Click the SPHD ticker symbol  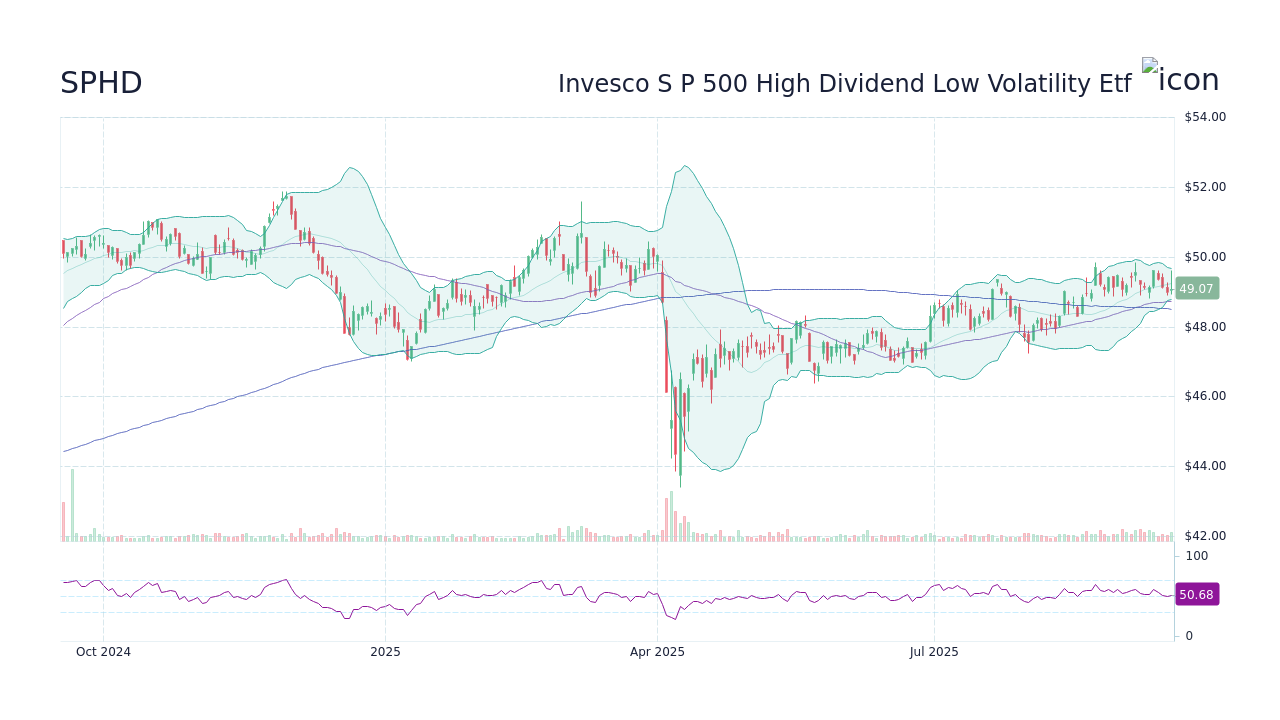coord(101,83)
